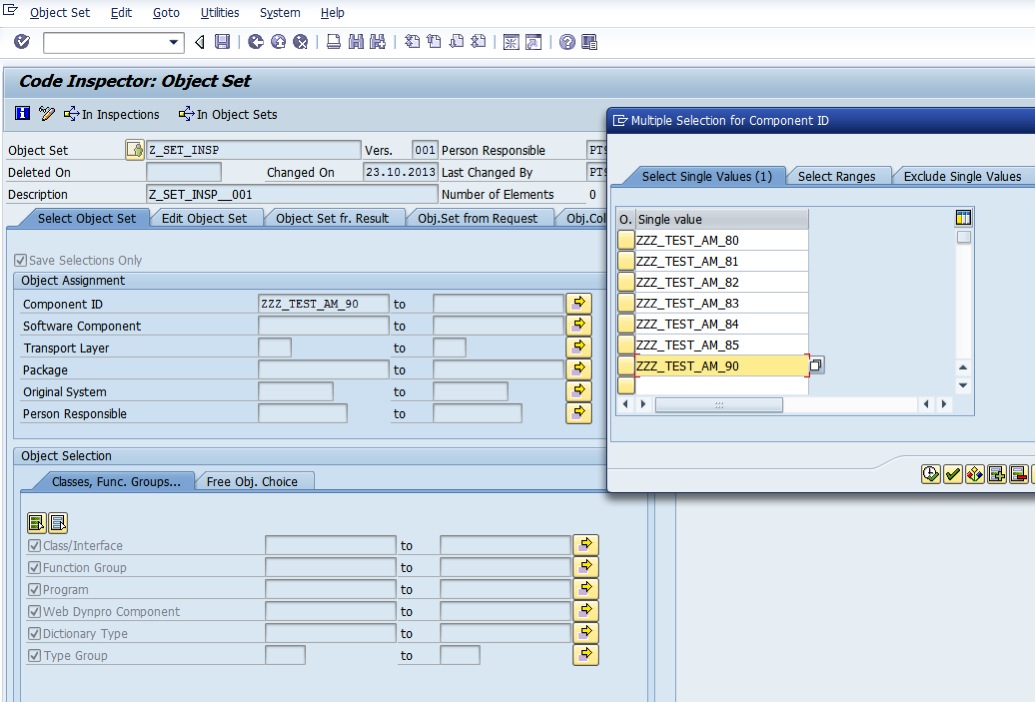Click the Save diskette icon
The width and height of the screenshot is (1036, 702).
tap(223, 42)
